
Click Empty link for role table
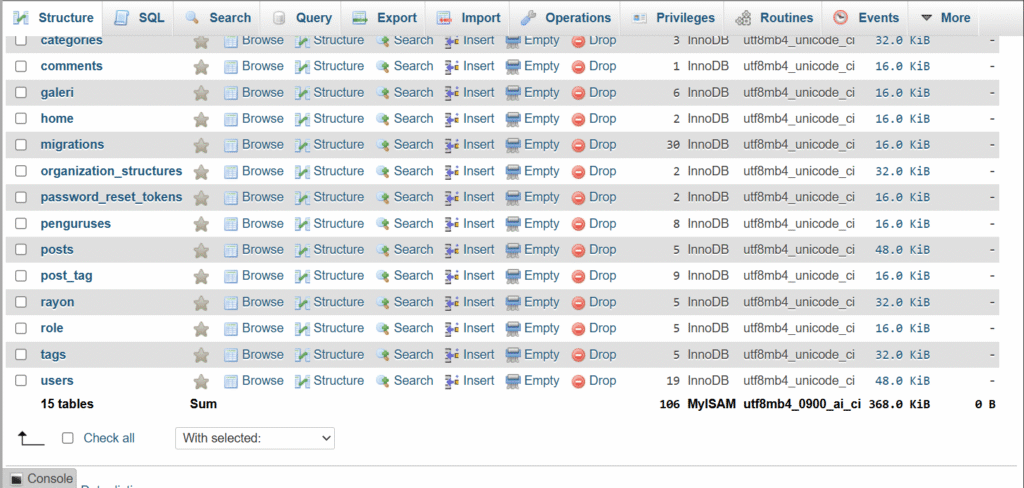tap(541, 329)
